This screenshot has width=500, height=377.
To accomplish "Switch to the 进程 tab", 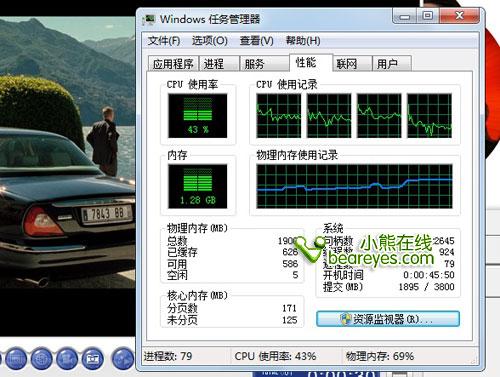I will [219, 63].
